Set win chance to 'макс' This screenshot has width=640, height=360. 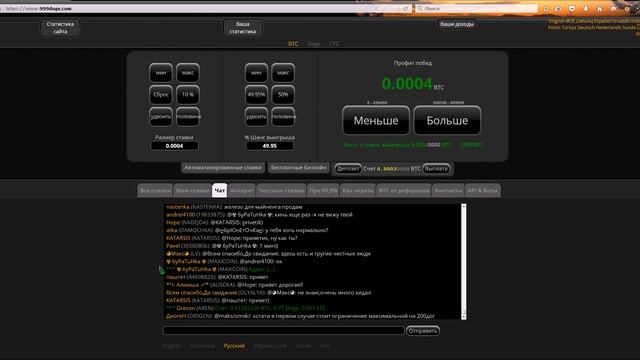[x=283, y=73]
